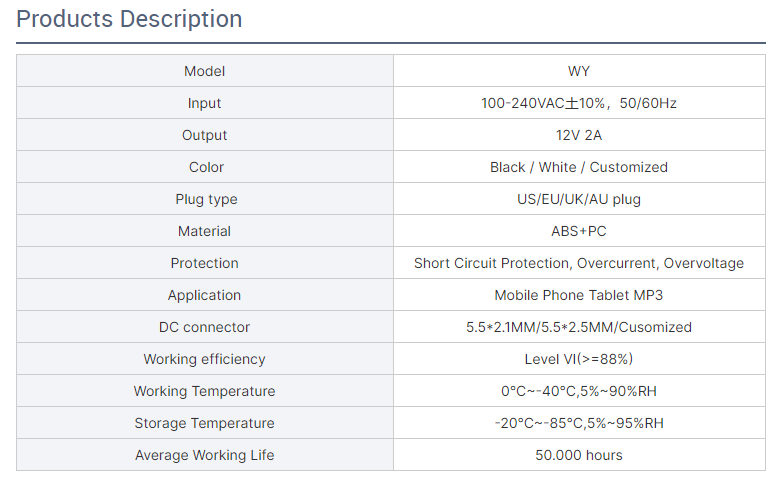Click the ABS+PC material value
The width and height of the screenshot is (777, 478).
579,231
